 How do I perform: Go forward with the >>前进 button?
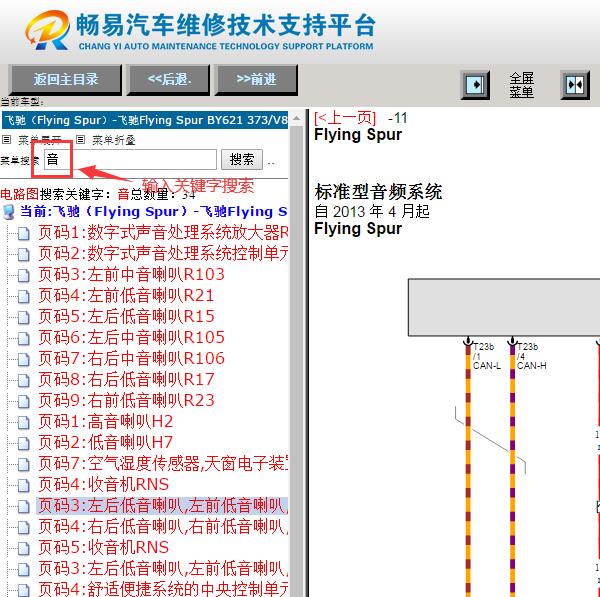(x=256, y=80)
